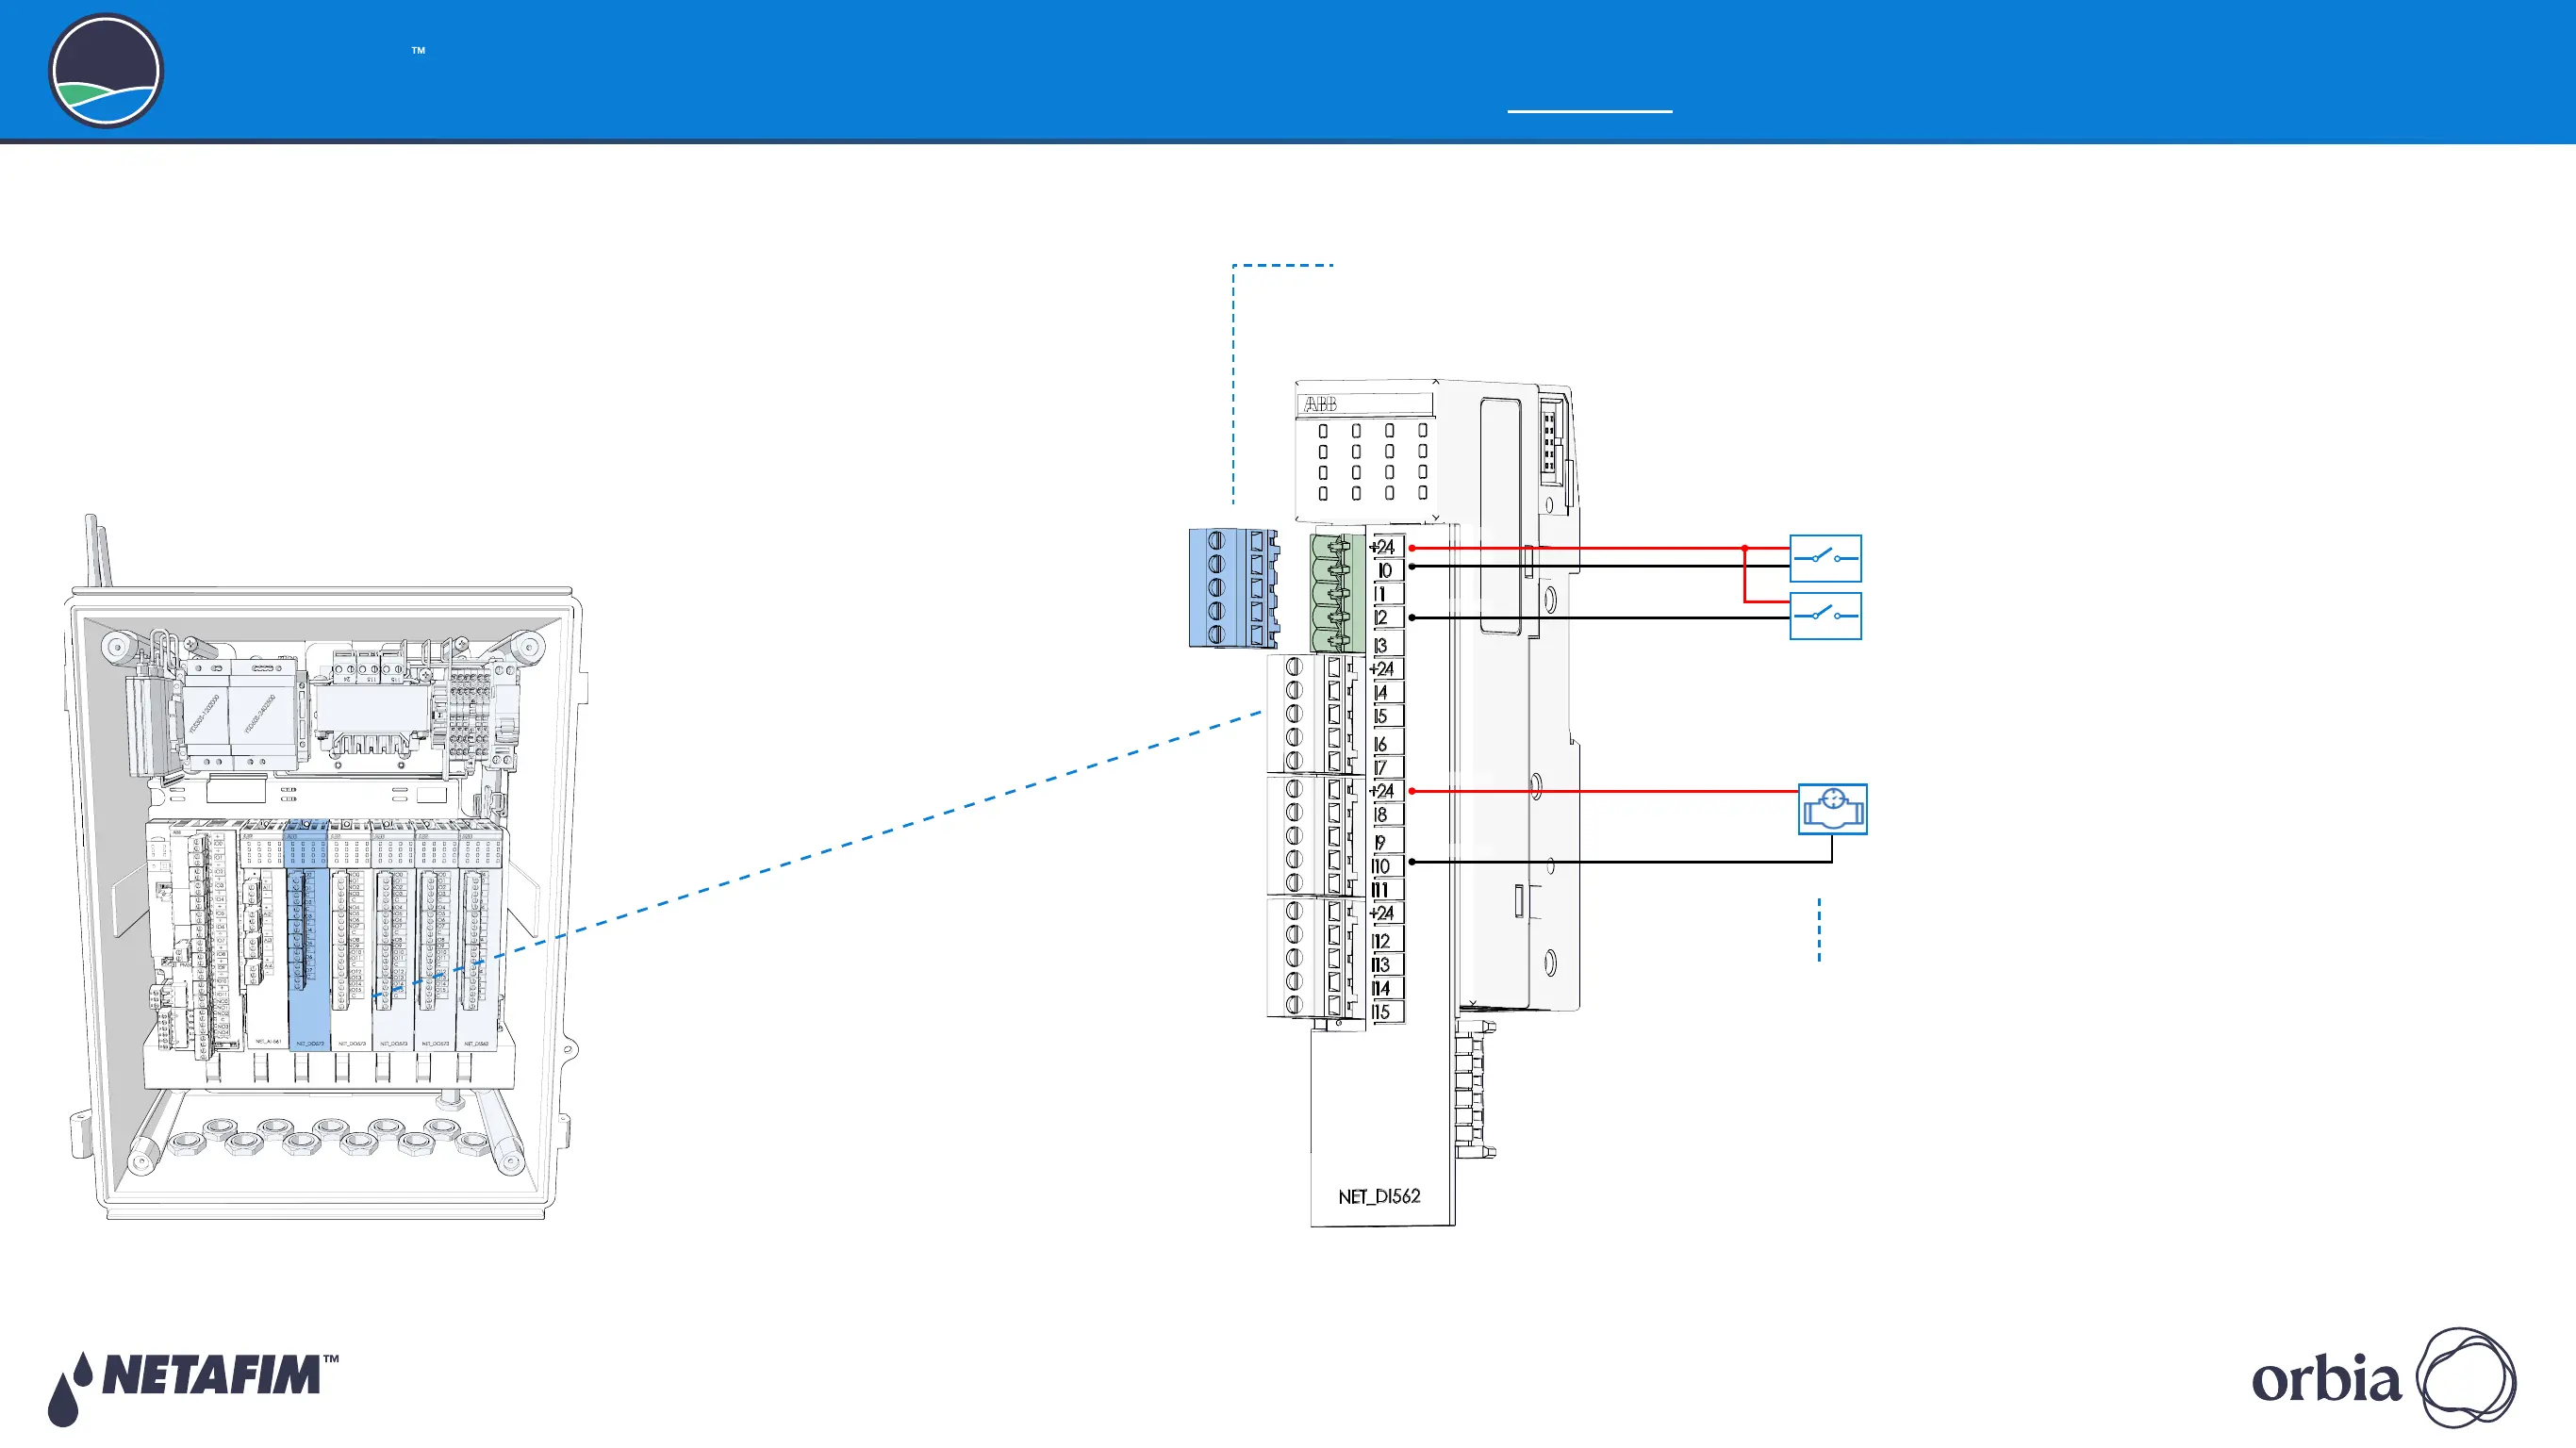Click the +24 terminal just above I8
The image size is (2576, 1448).
click(1385, 790)
